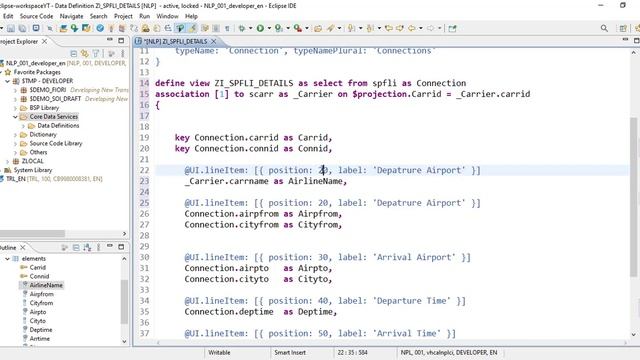Toggle the Outline sort button
This screenshot has width=640, height=360.
click(87, 247)
